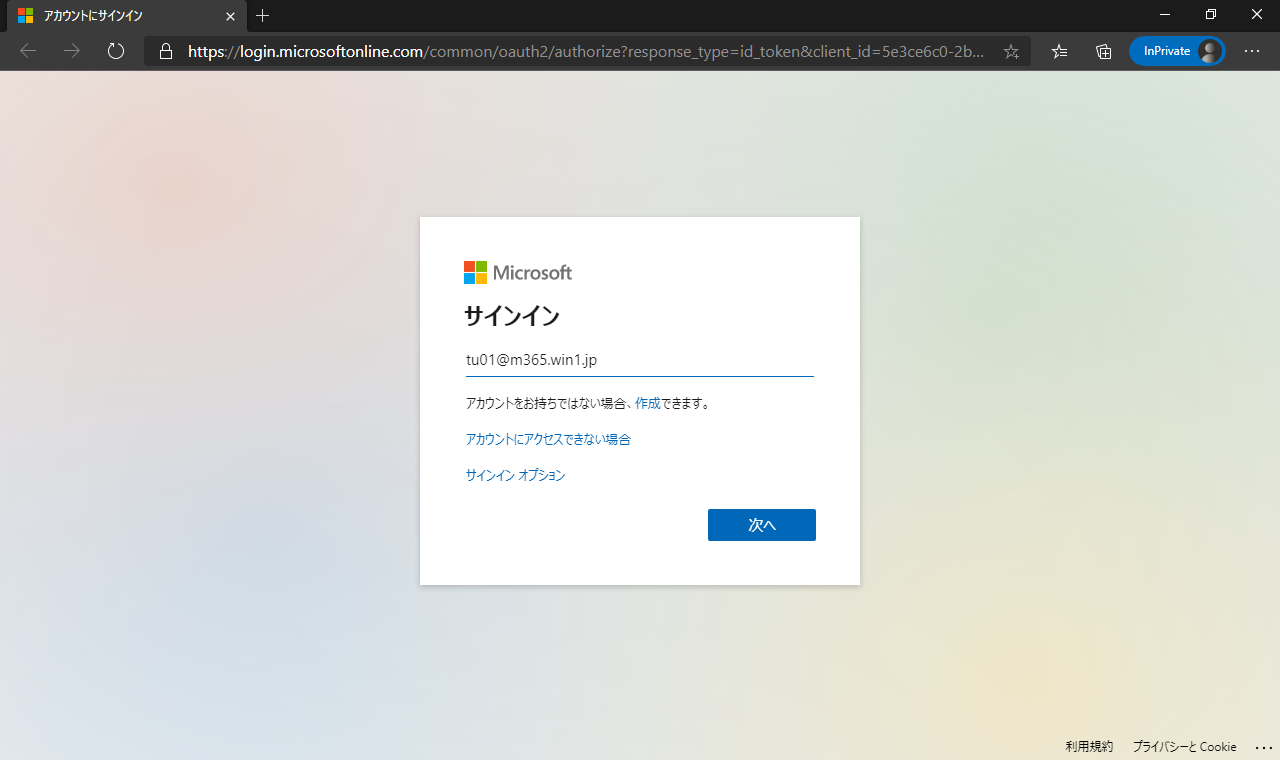Viewport: 1280px width, 760px height.
Task: Follow the 作成 account link
Action: (647, 404)
